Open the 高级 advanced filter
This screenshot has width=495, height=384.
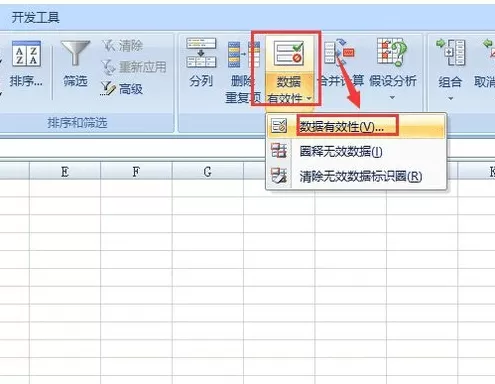tap(122, 89)
